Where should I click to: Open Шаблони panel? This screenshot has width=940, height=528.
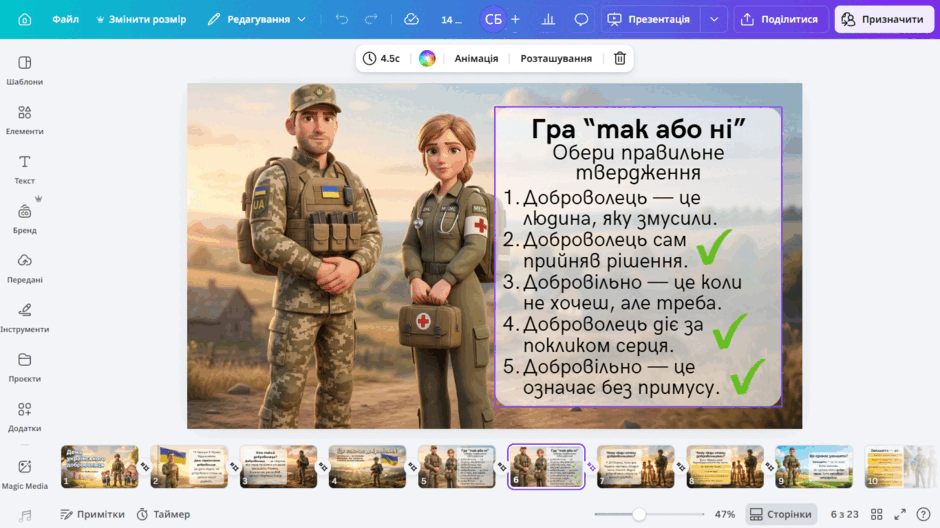(25, 70)
